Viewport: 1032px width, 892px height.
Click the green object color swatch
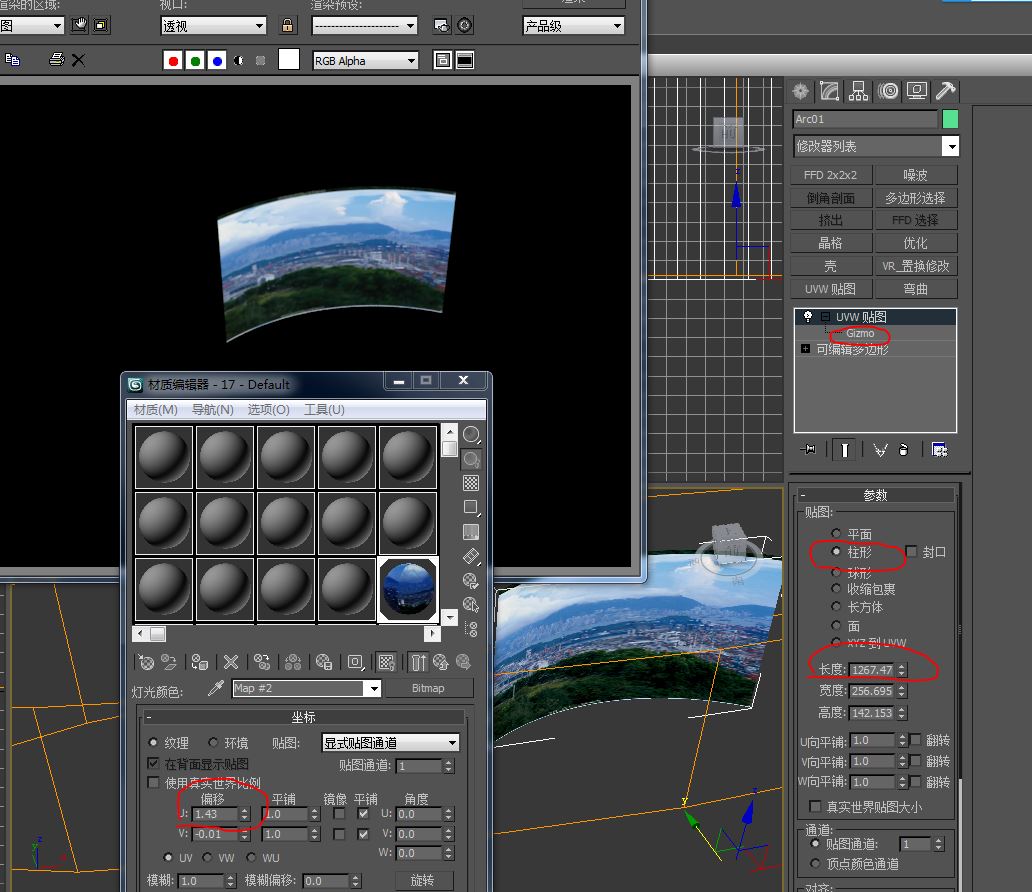(x=950, y=119)
